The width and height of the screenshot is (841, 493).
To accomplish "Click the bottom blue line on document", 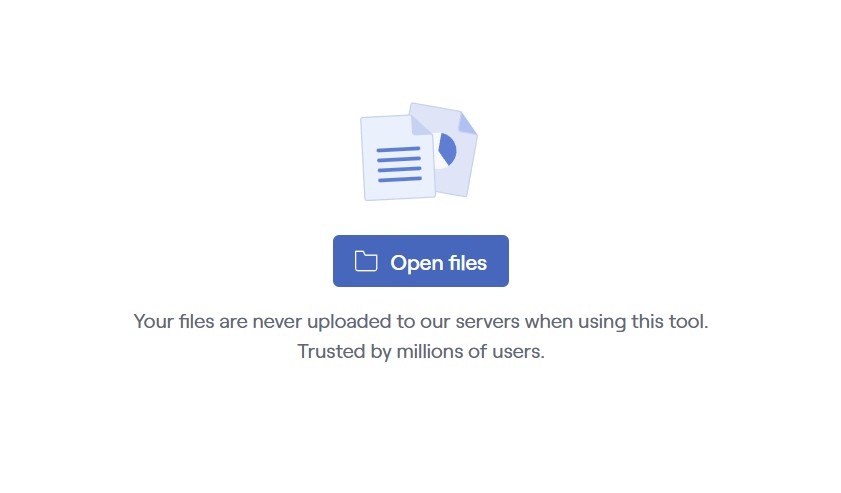I will pyautogui.click(x=400, y=179).
